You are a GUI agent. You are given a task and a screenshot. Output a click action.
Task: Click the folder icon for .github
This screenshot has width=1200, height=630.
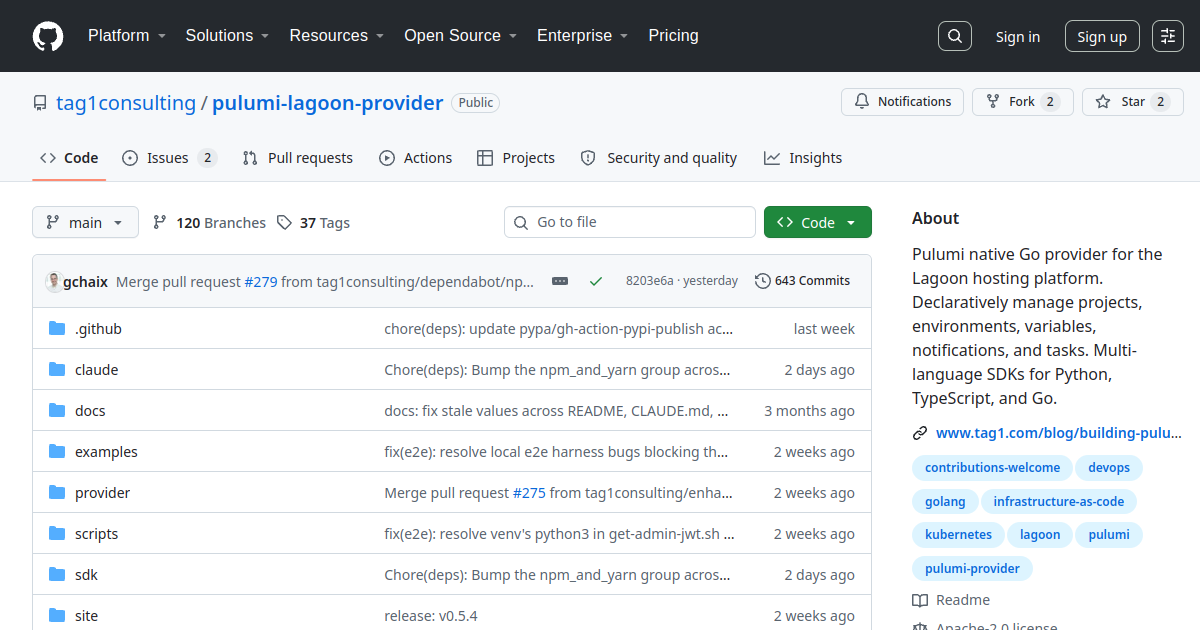[57, 329]
